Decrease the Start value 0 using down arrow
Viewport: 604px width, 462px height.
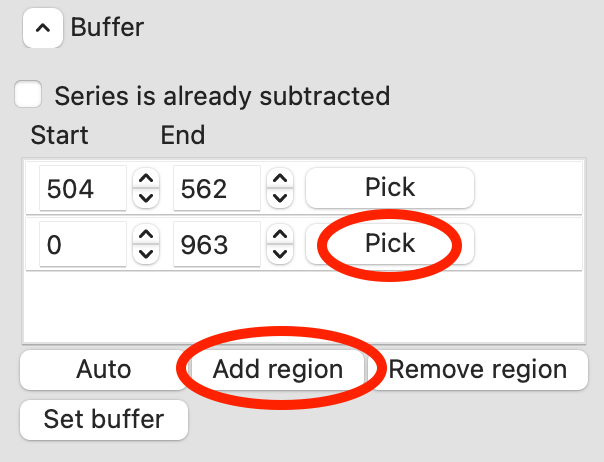tap(147, 254)
